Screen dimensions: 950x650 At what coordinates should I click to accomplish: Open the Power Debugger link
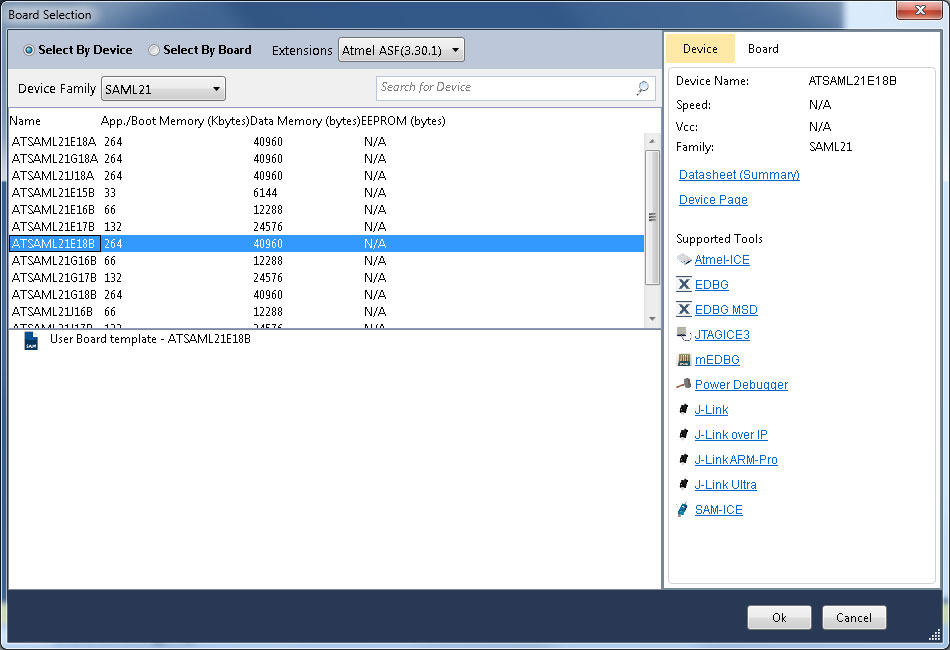coord(742,385)
